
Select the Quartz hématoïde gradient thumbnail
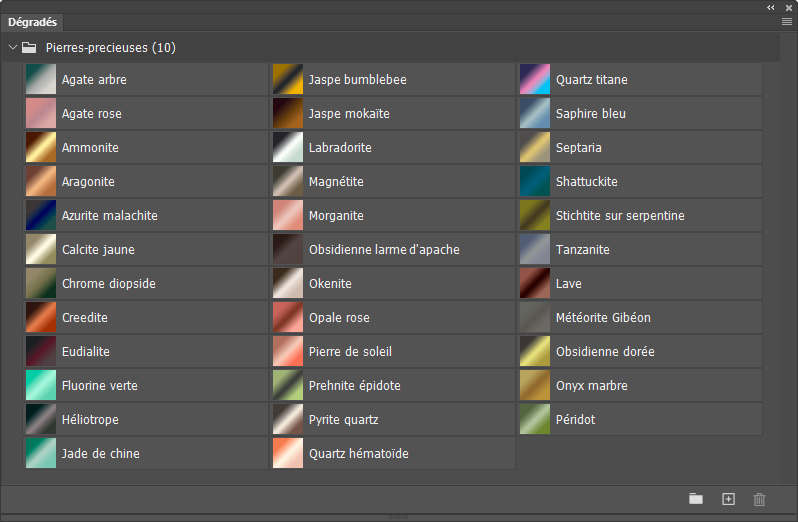click(288, 454)
